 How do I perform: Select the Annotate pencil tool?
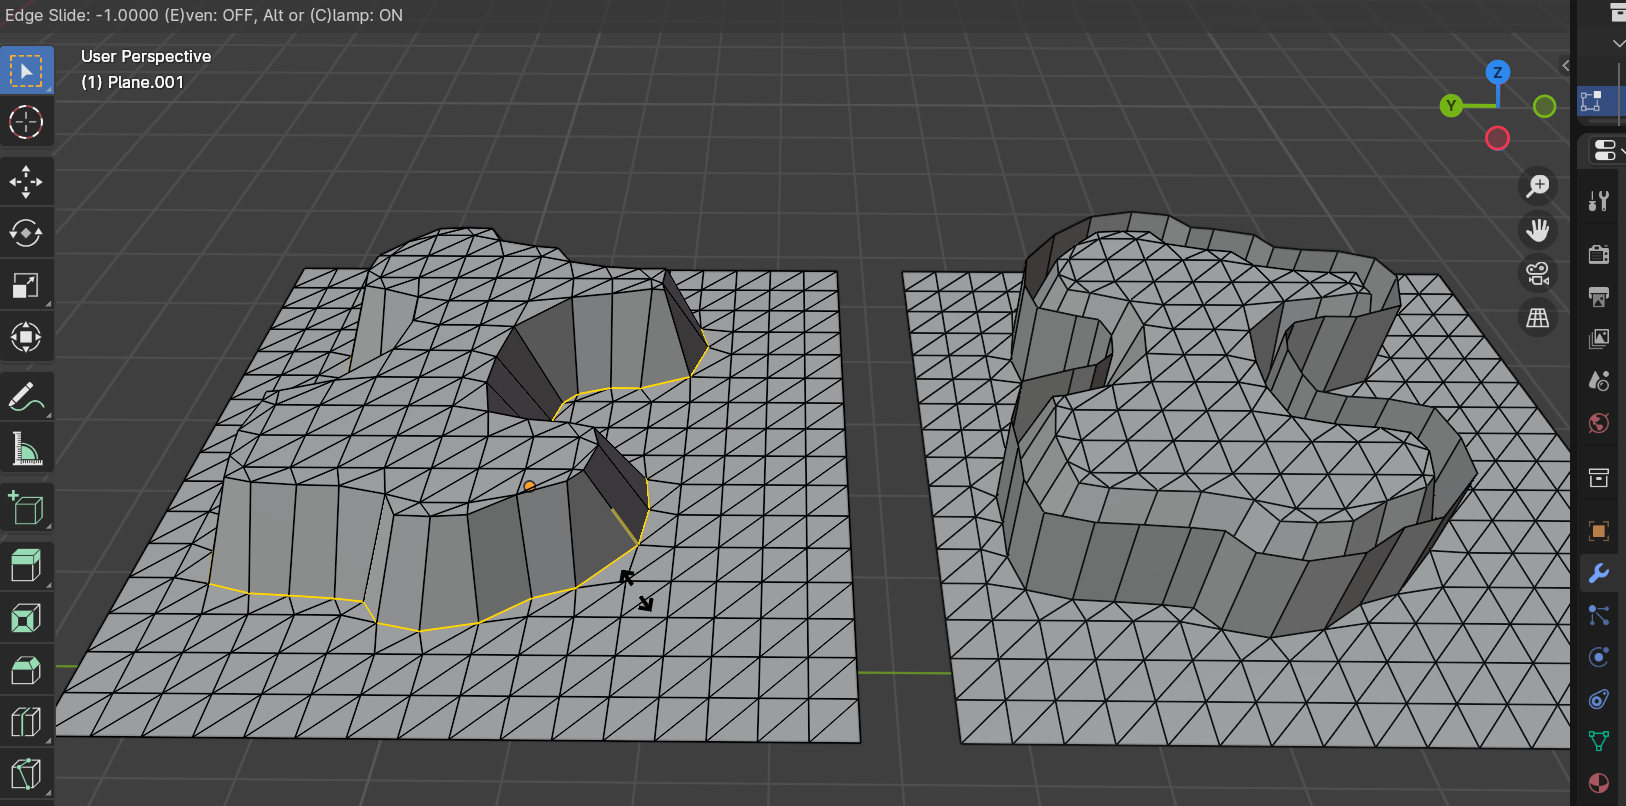pos(26,397)
